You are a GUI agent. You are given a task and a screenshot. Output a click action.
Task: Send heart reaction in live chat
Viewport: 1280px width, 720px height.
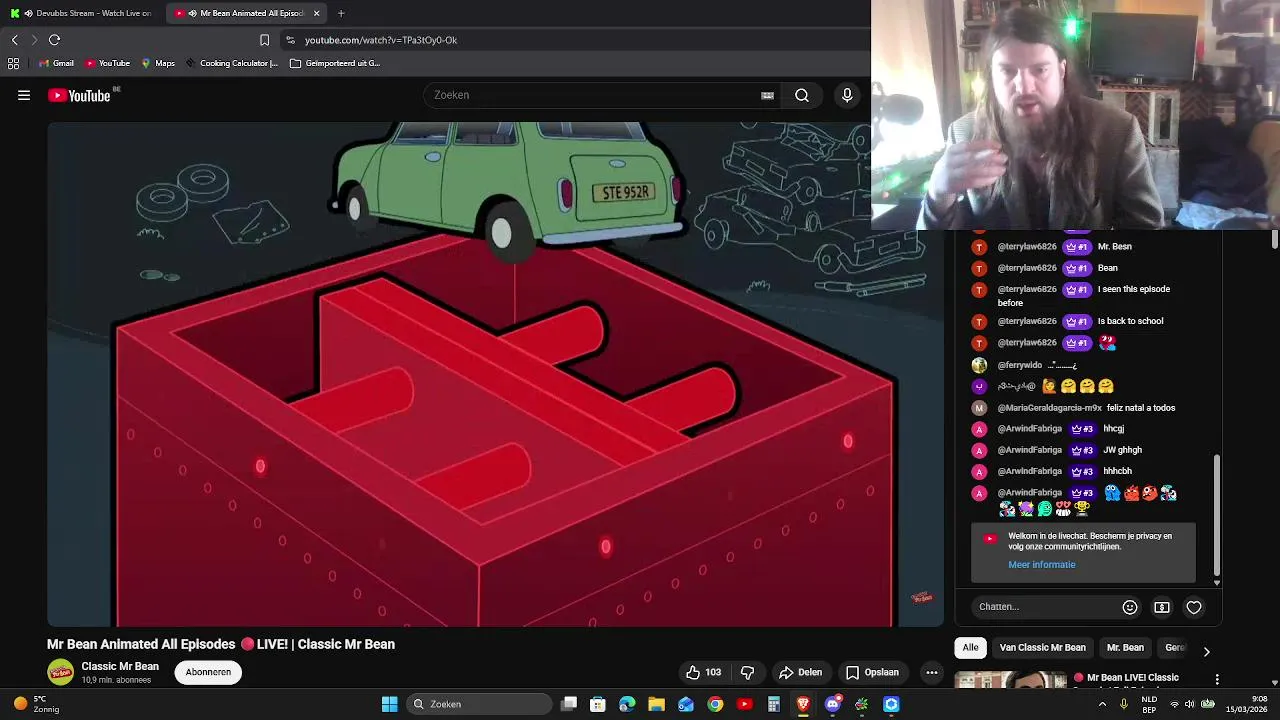click(x=1194, y=607)
